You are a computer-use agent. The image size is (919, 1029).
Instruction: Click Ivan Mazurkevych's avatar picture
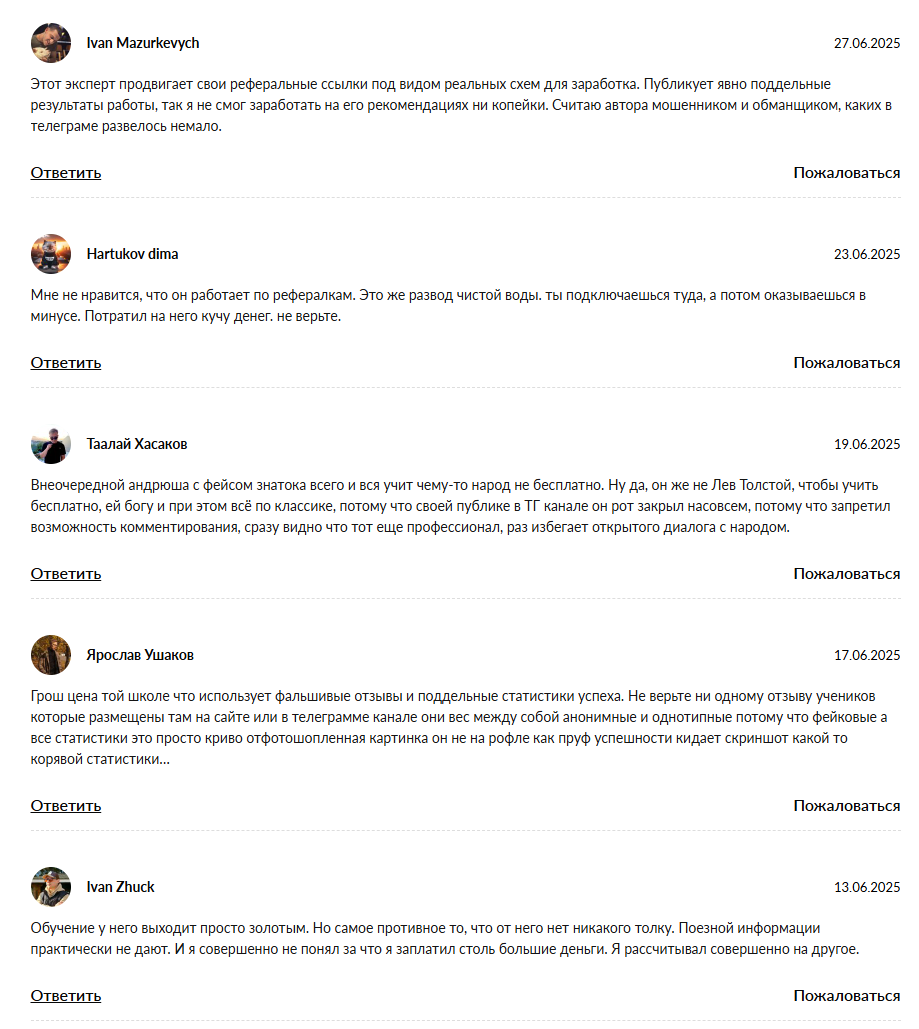pos(51,43)
